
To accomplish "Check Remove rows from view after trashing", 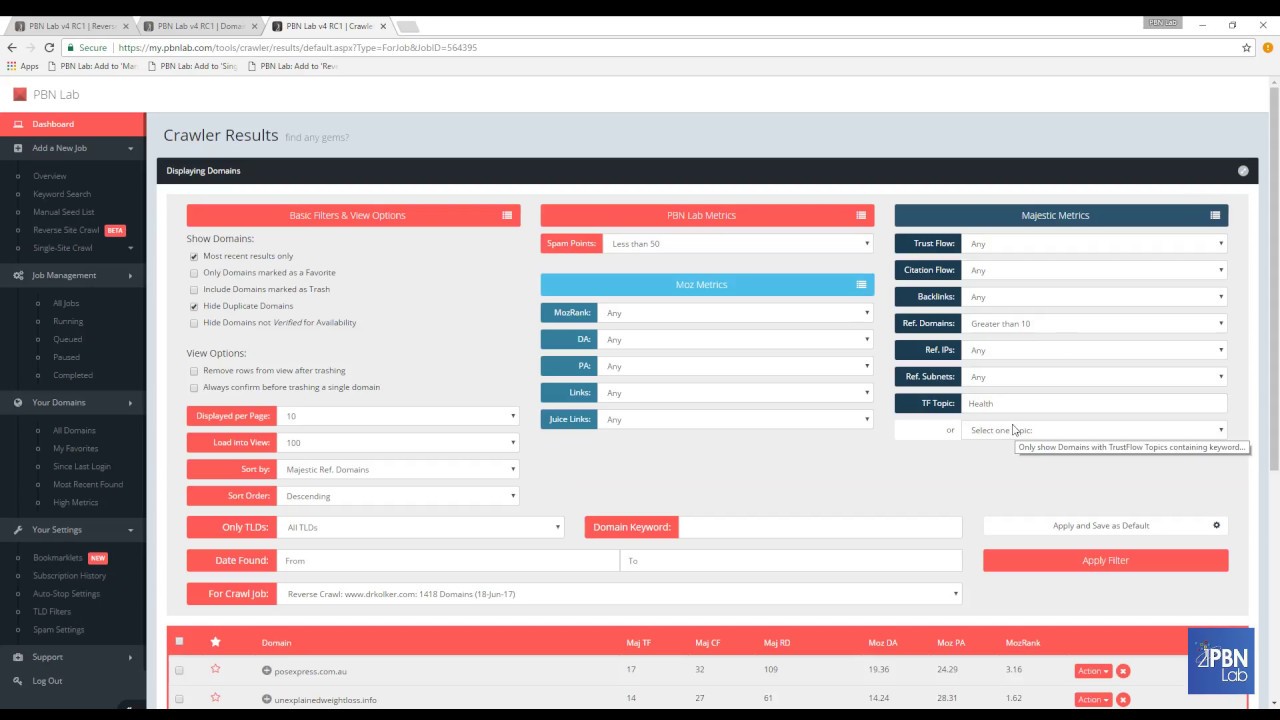I will point(194,371).
